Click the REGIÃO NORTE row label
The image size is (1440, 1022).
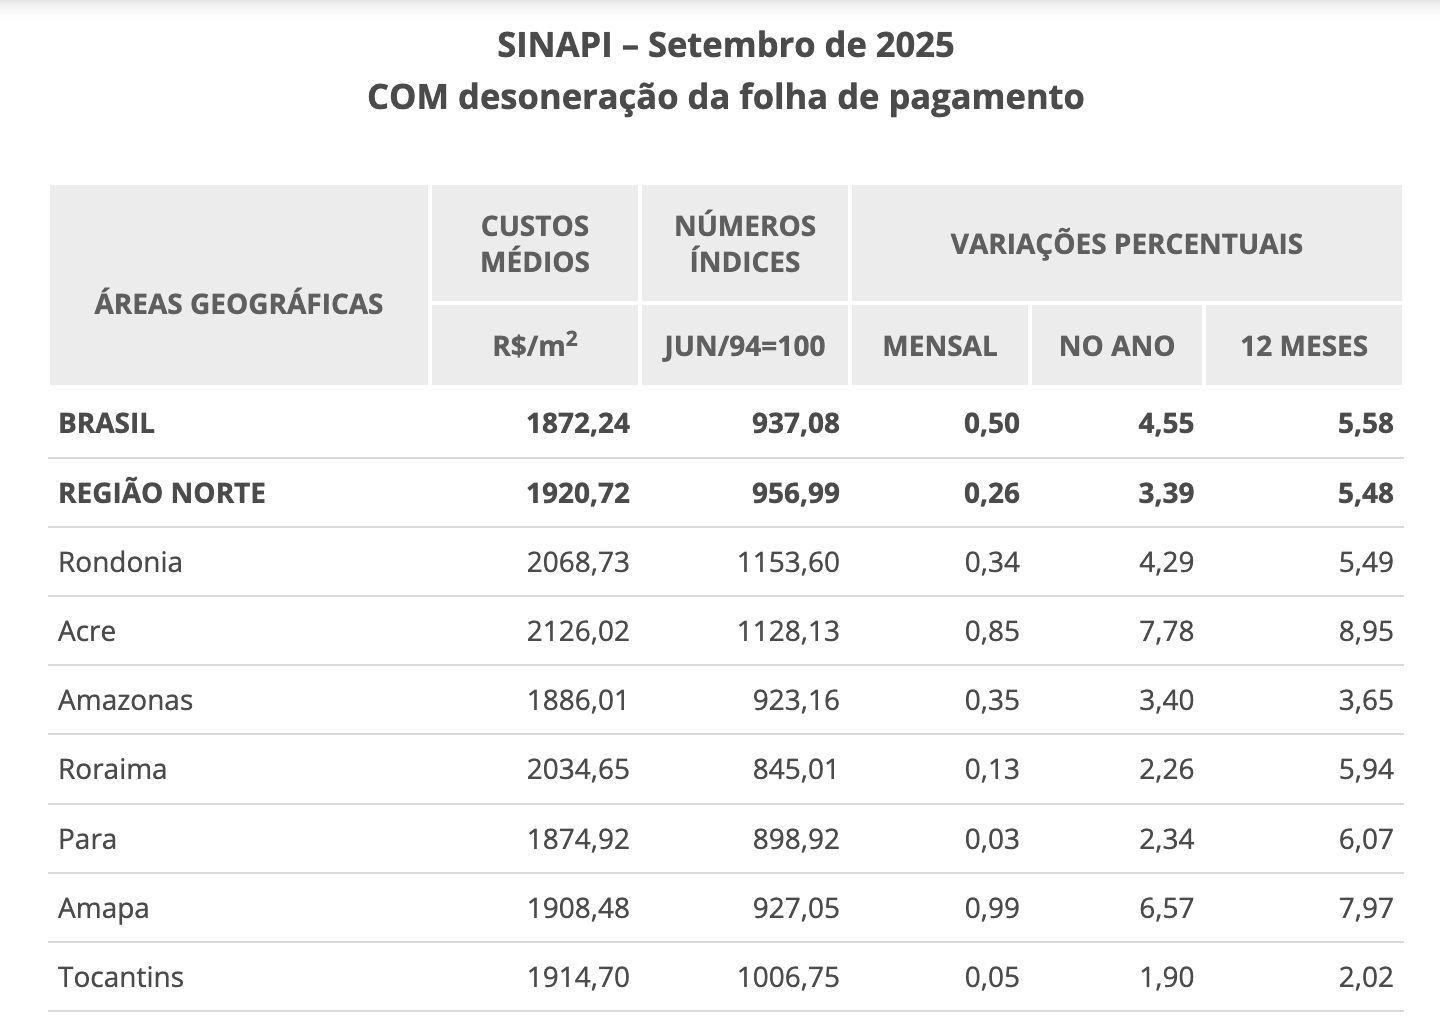pyautogui.click(x=162, y=493)
